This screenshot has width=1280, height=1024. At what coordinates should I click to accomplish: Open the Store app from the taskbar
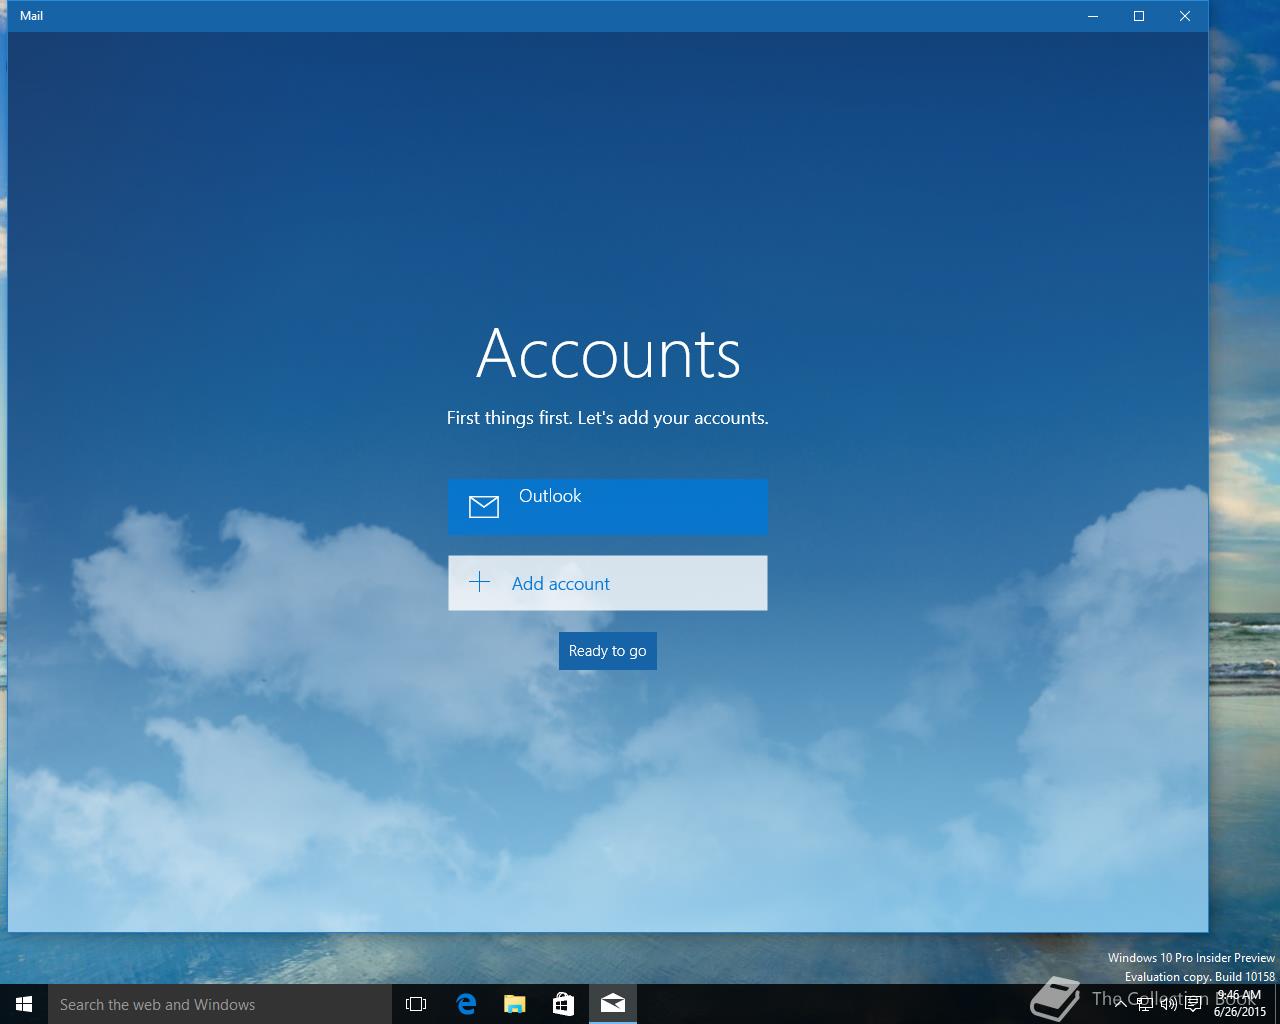coord(564,1004)
